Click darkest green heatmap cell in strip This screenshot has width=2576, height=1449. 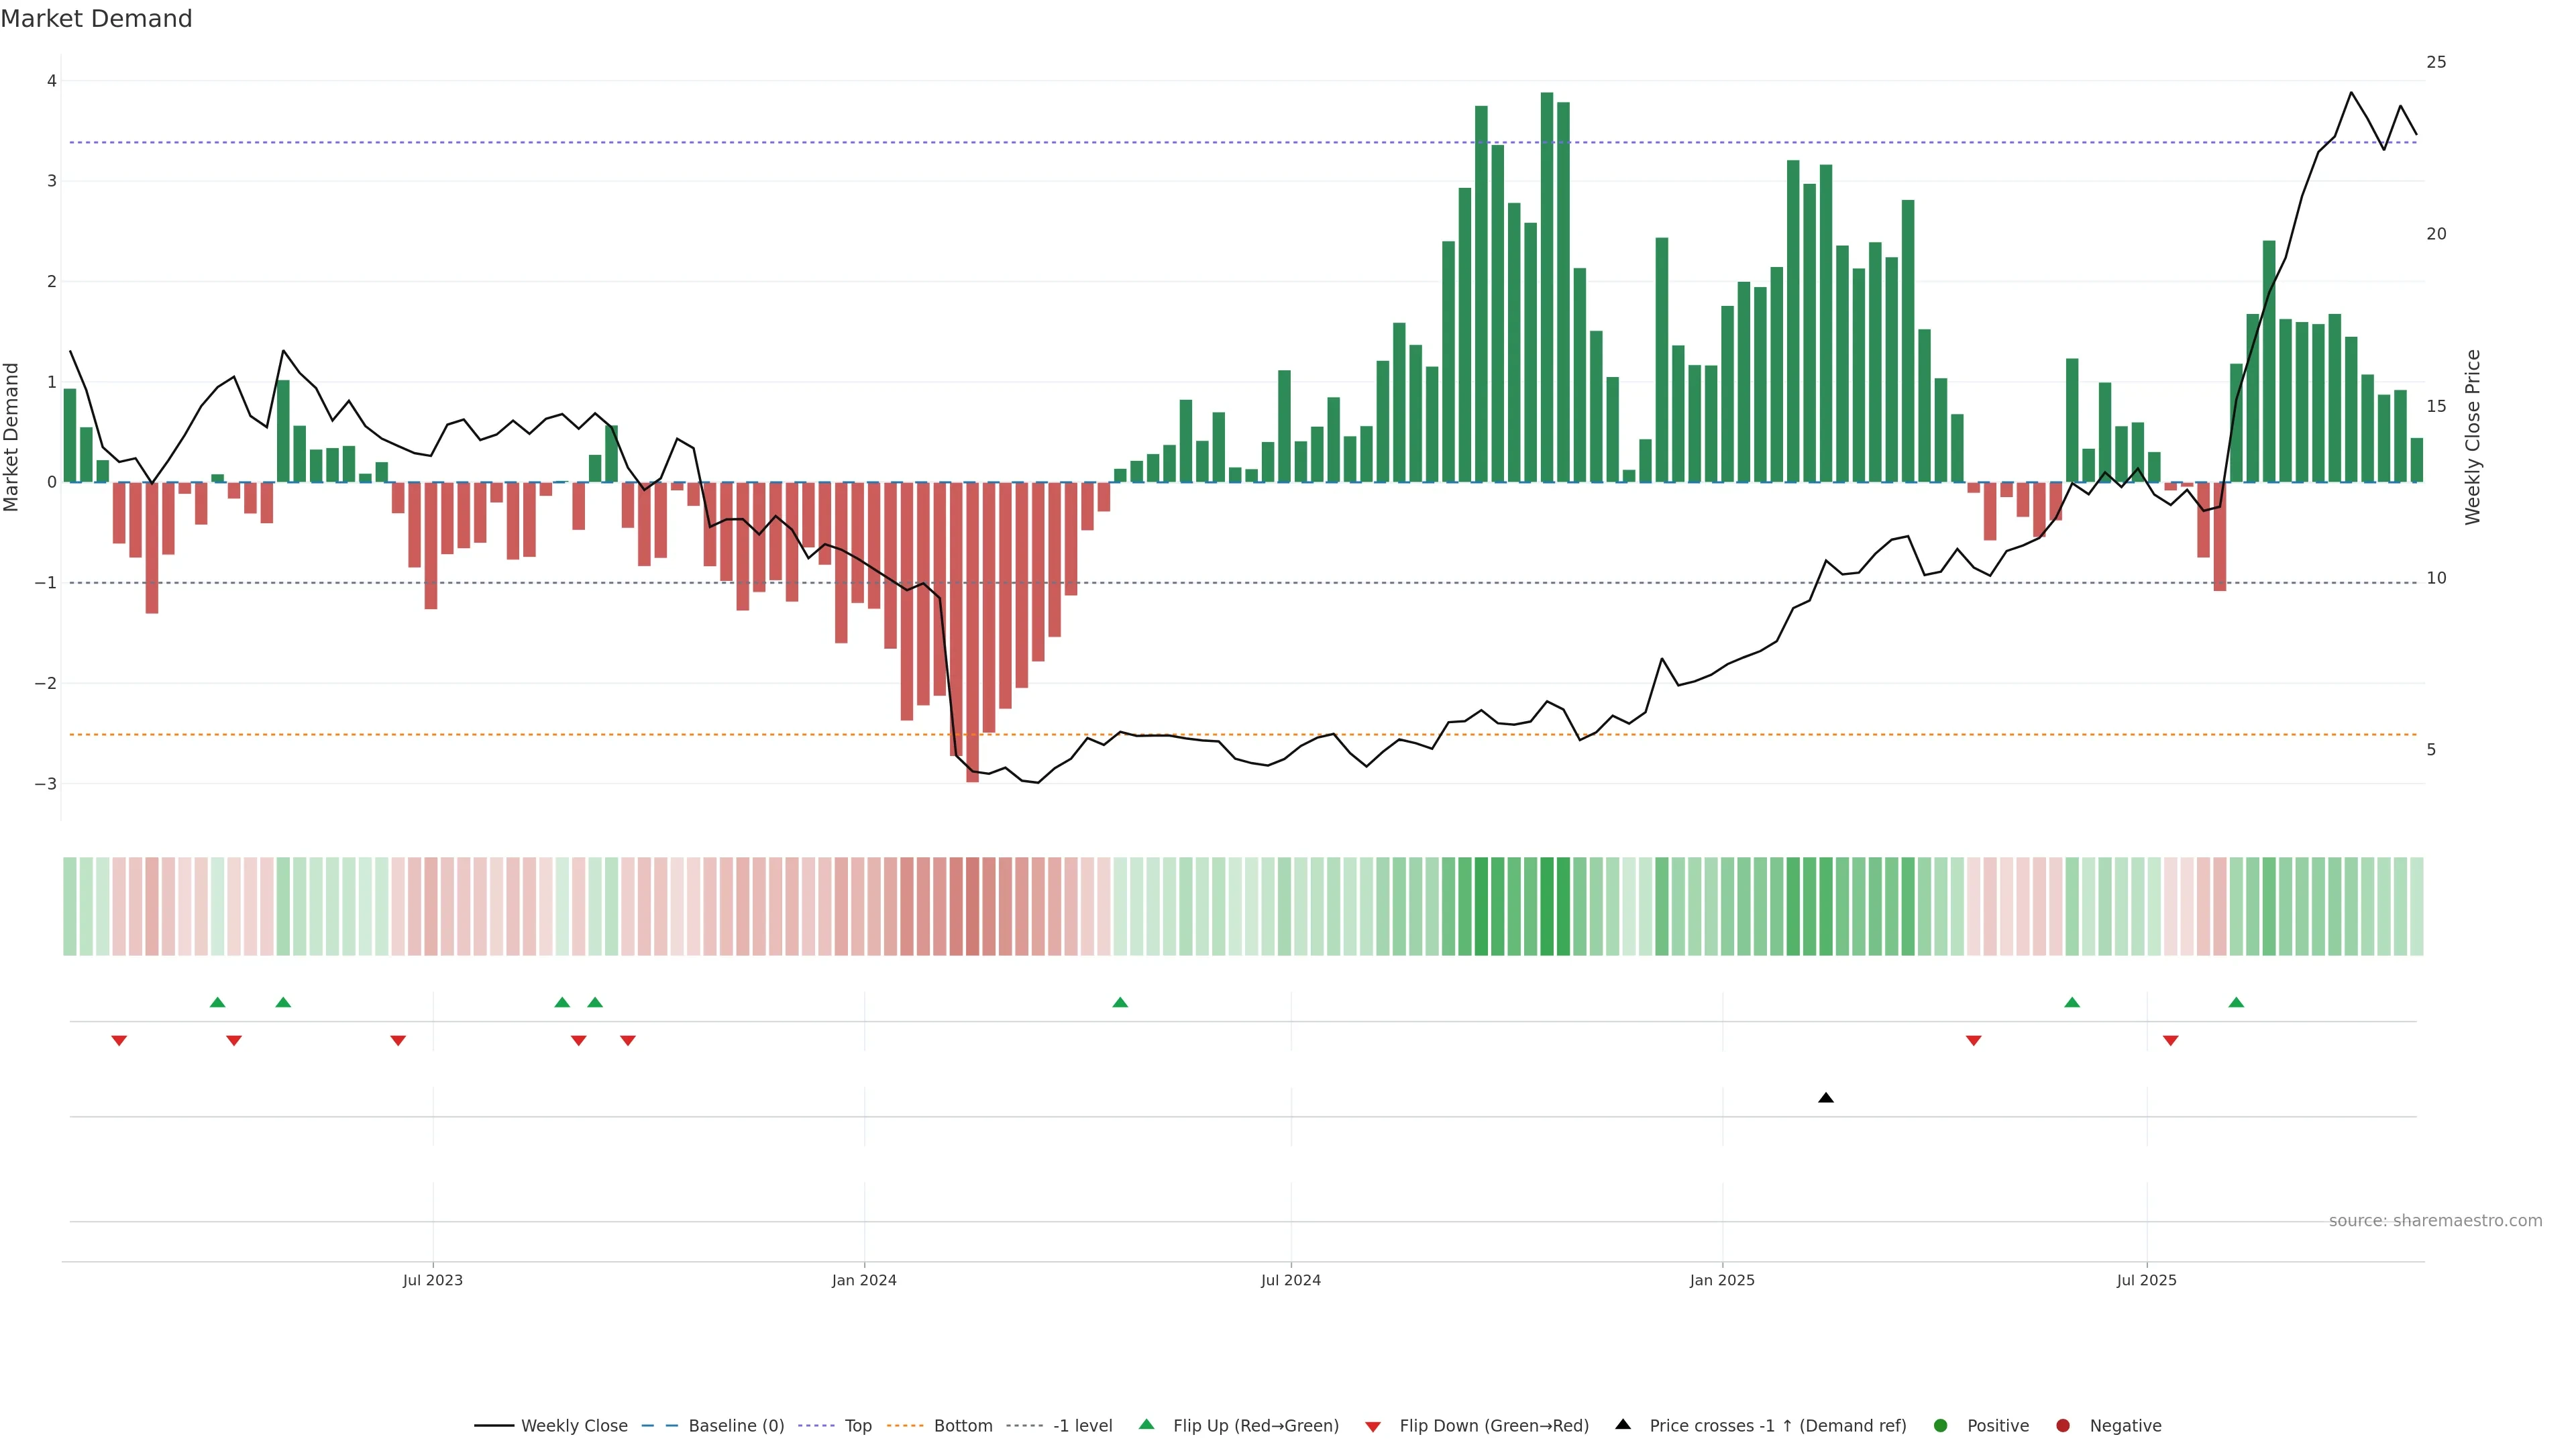click(x=1547, y=906)
